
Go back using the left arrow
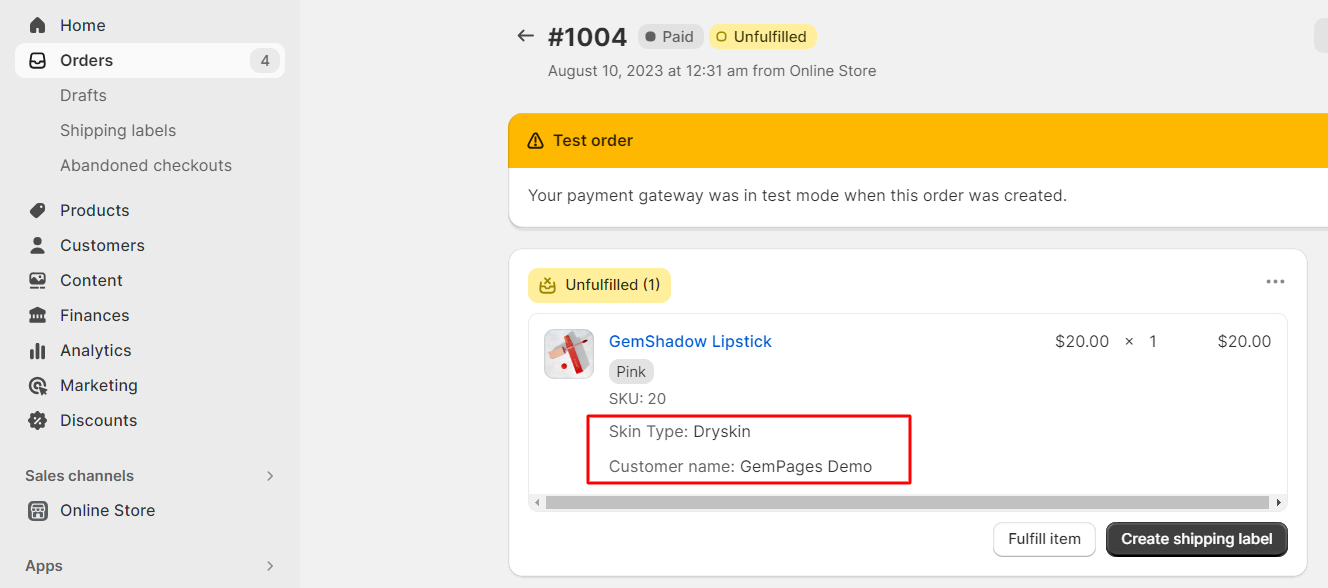525,37
